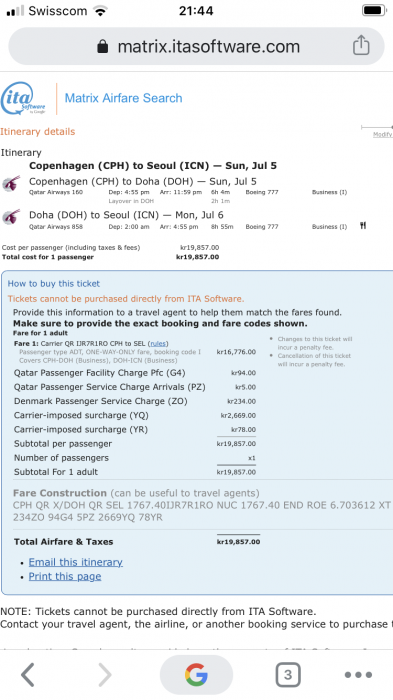Viewport: 393px width, 700px height.
Task: Click the progress slider above Modify
Action: click(x=377, y=127)
